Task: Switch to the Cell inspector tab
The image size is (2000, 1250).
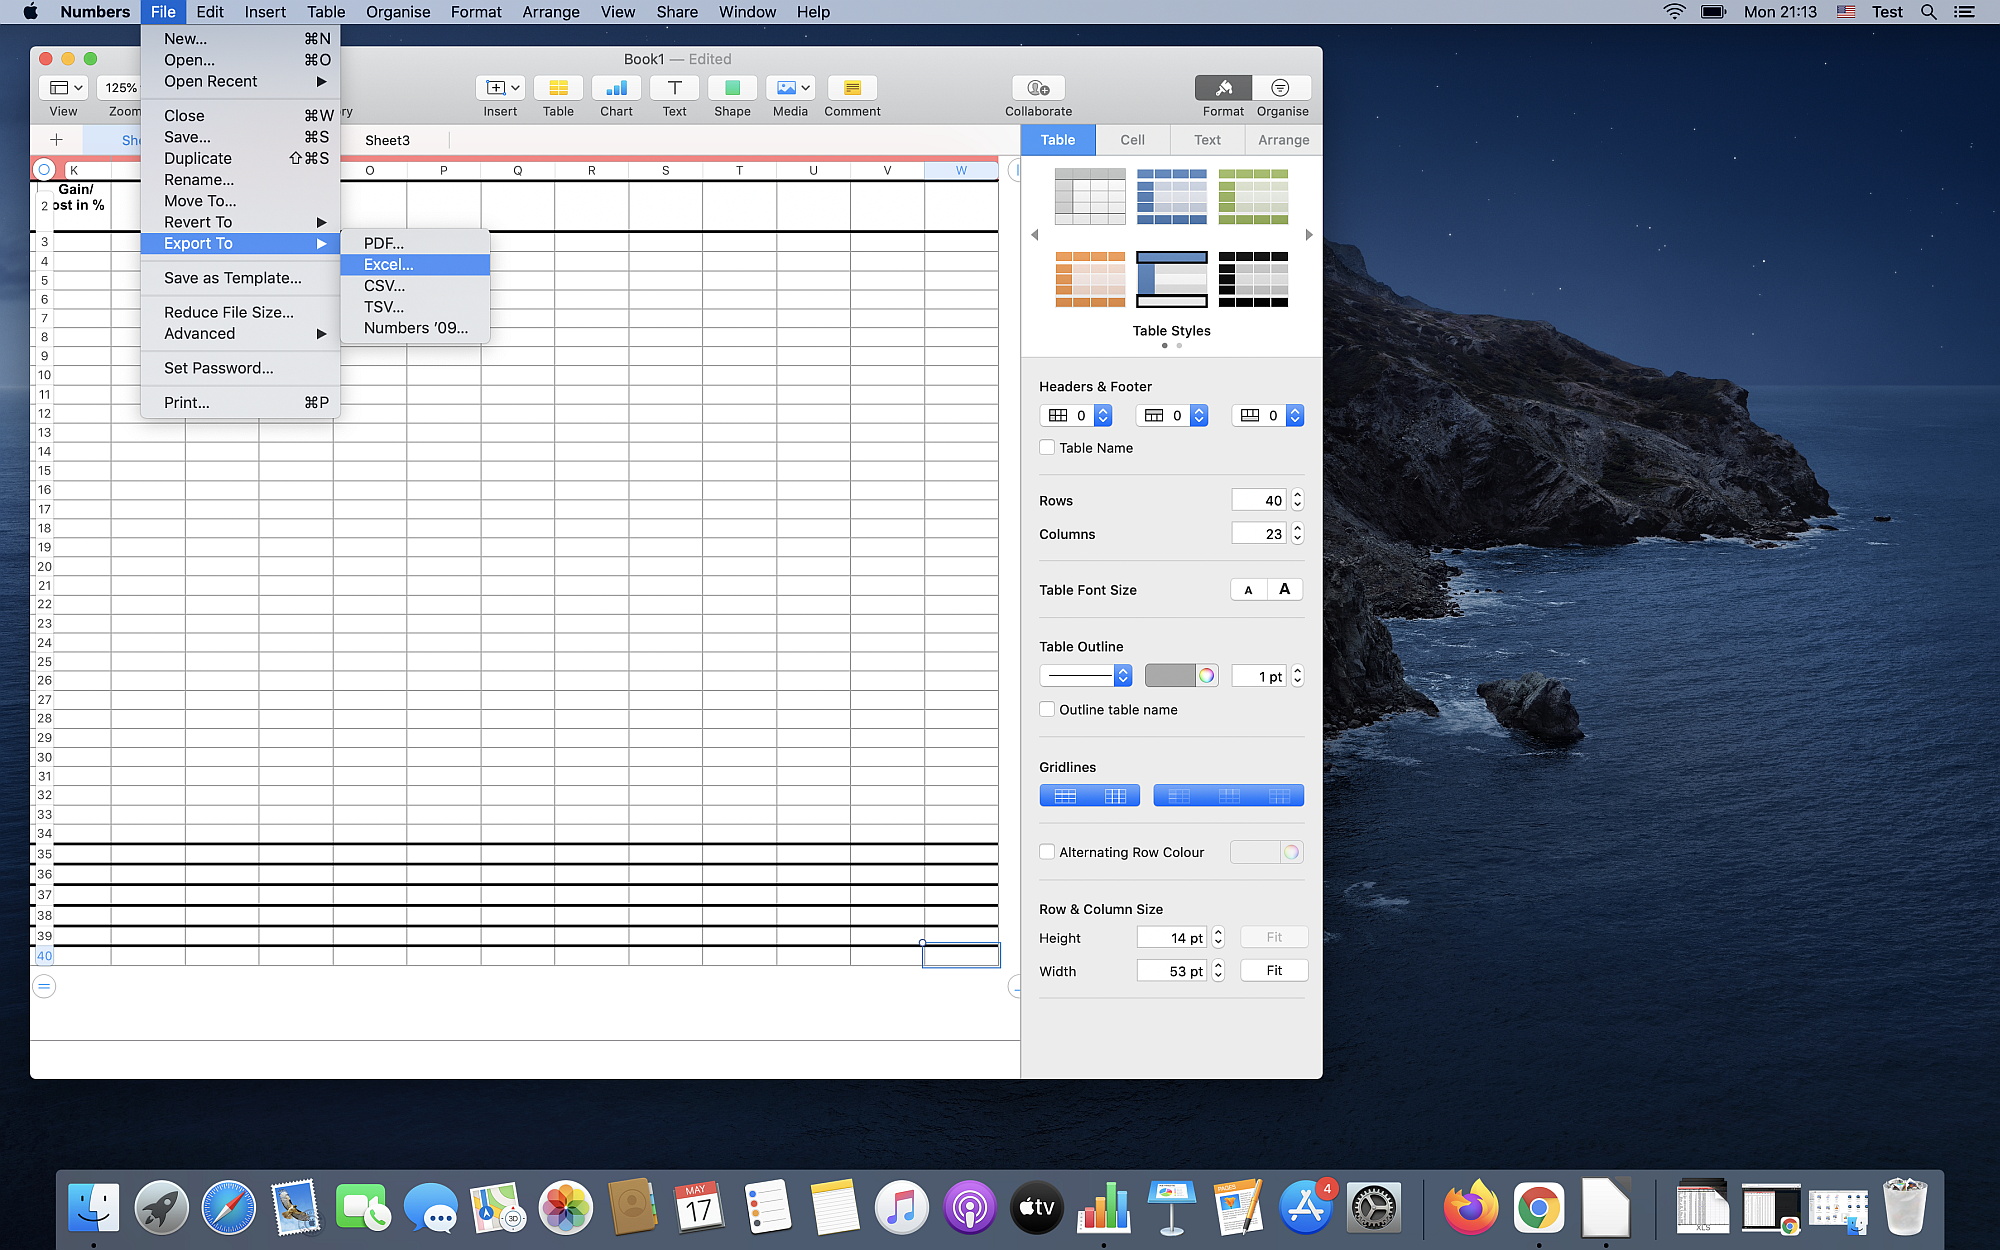Action: 1132,140
